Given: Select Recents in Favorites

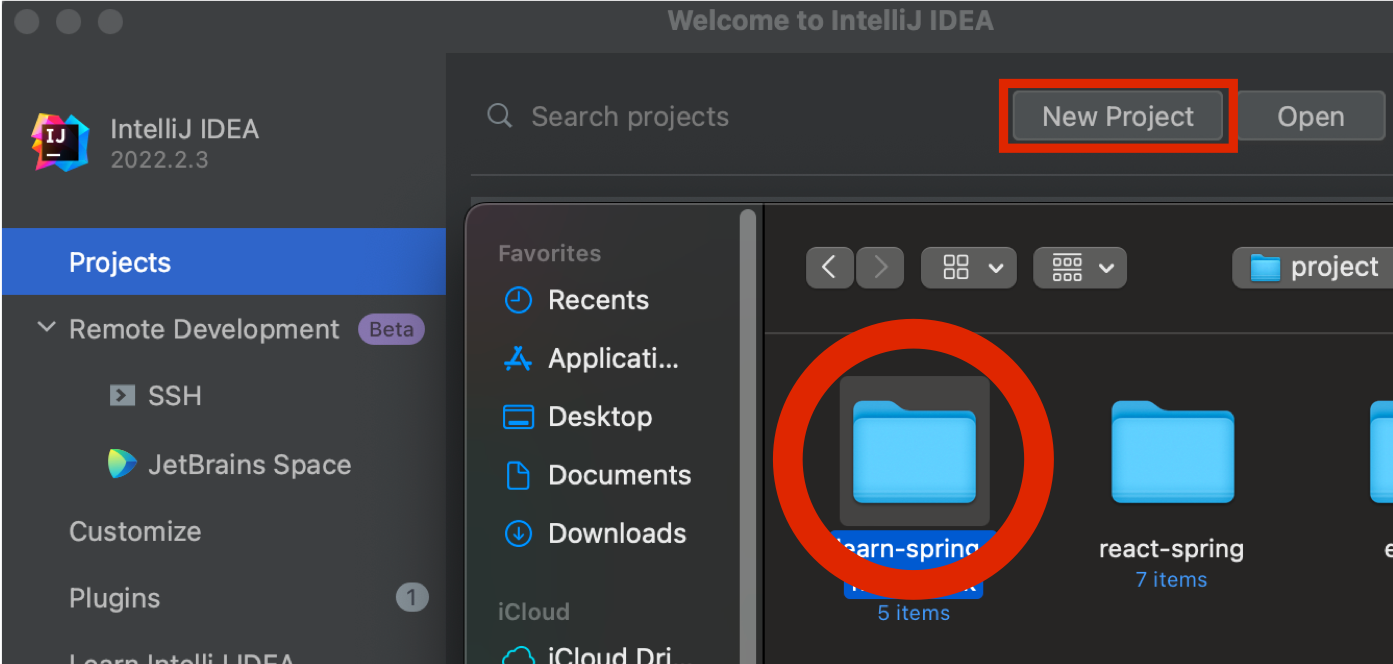Looking at the screenshot, I should [x=598, y=300].
